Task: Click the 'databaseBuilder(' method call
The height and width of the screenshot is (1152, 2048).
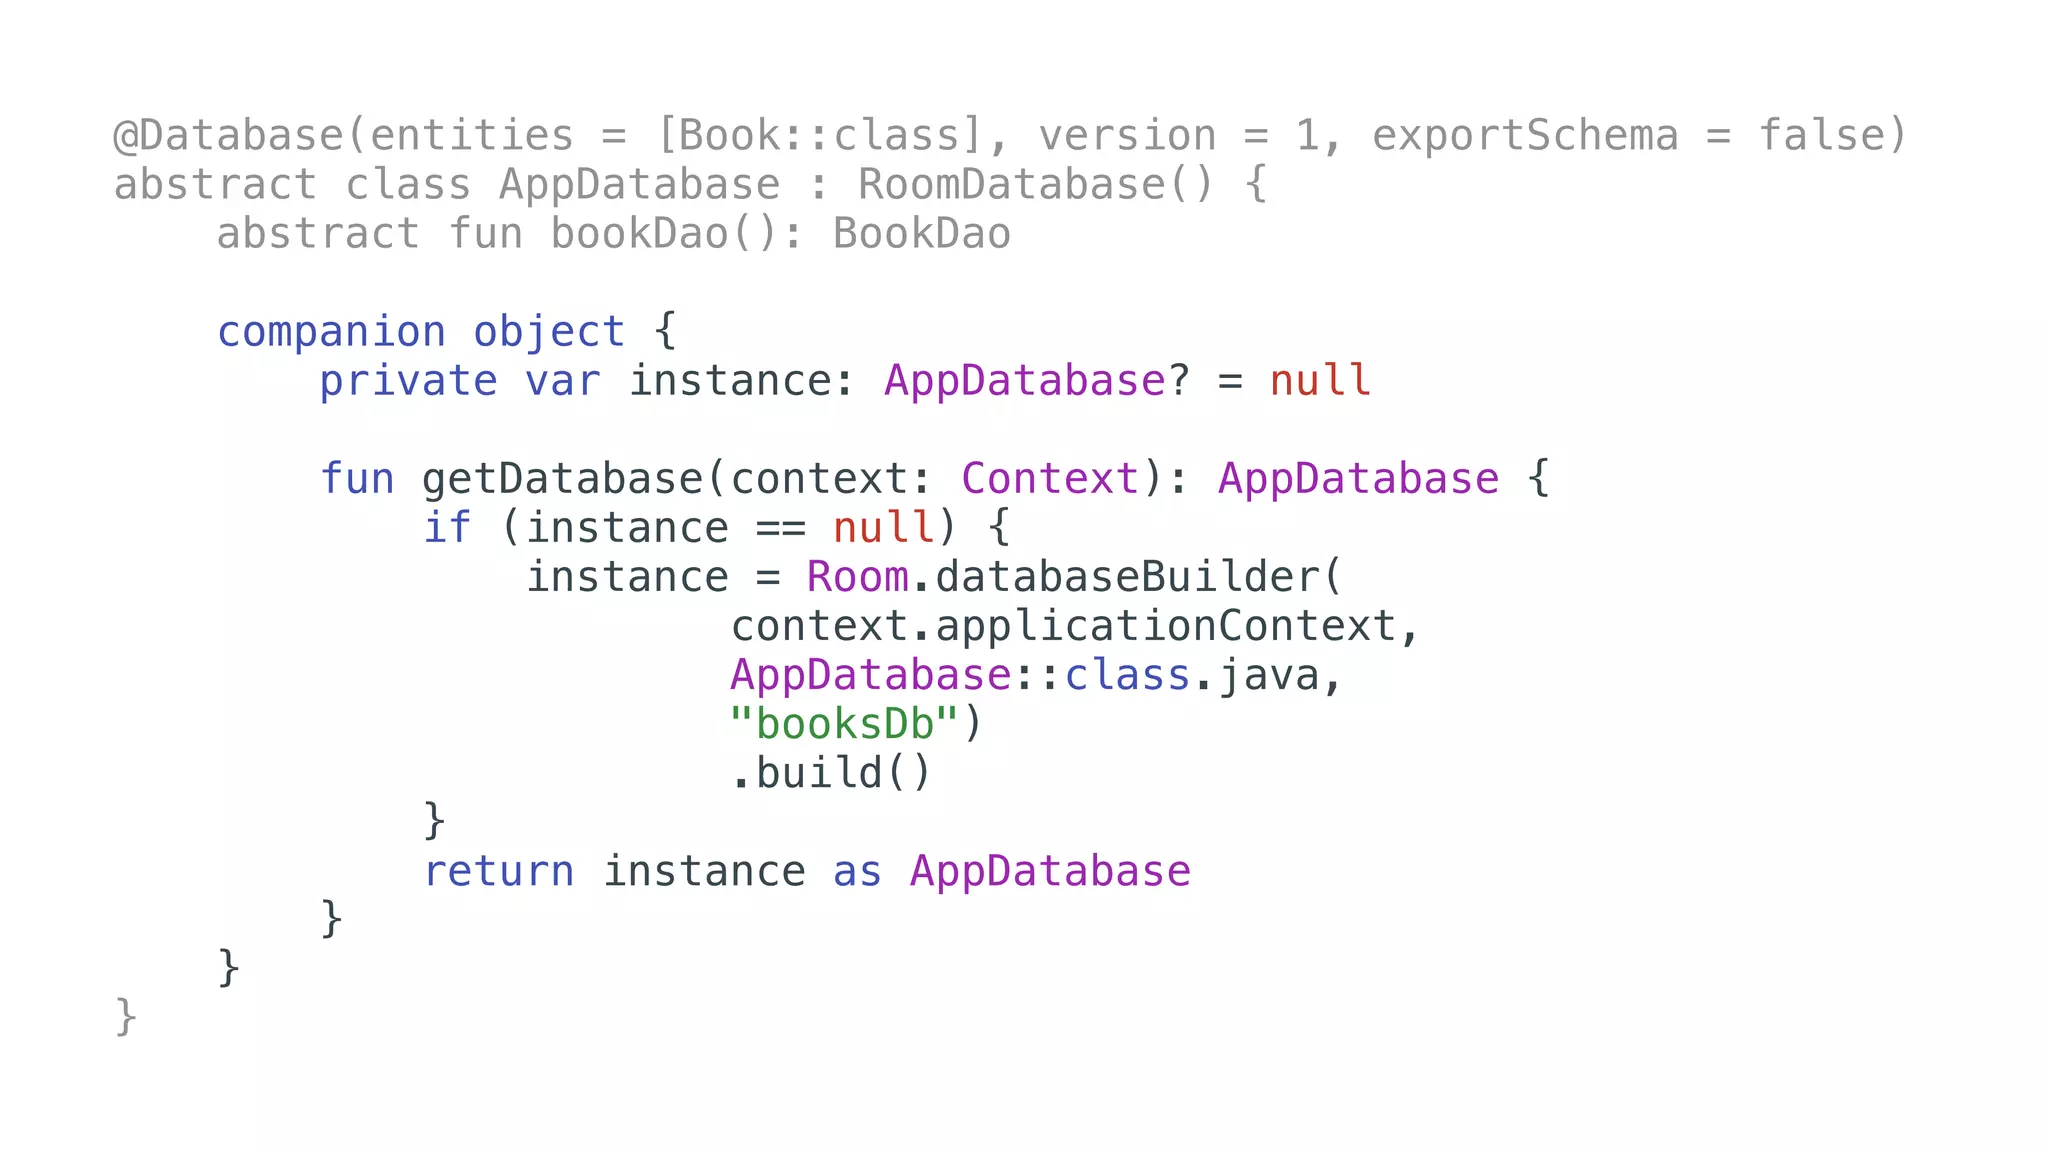Action: tap(1138, 577)
